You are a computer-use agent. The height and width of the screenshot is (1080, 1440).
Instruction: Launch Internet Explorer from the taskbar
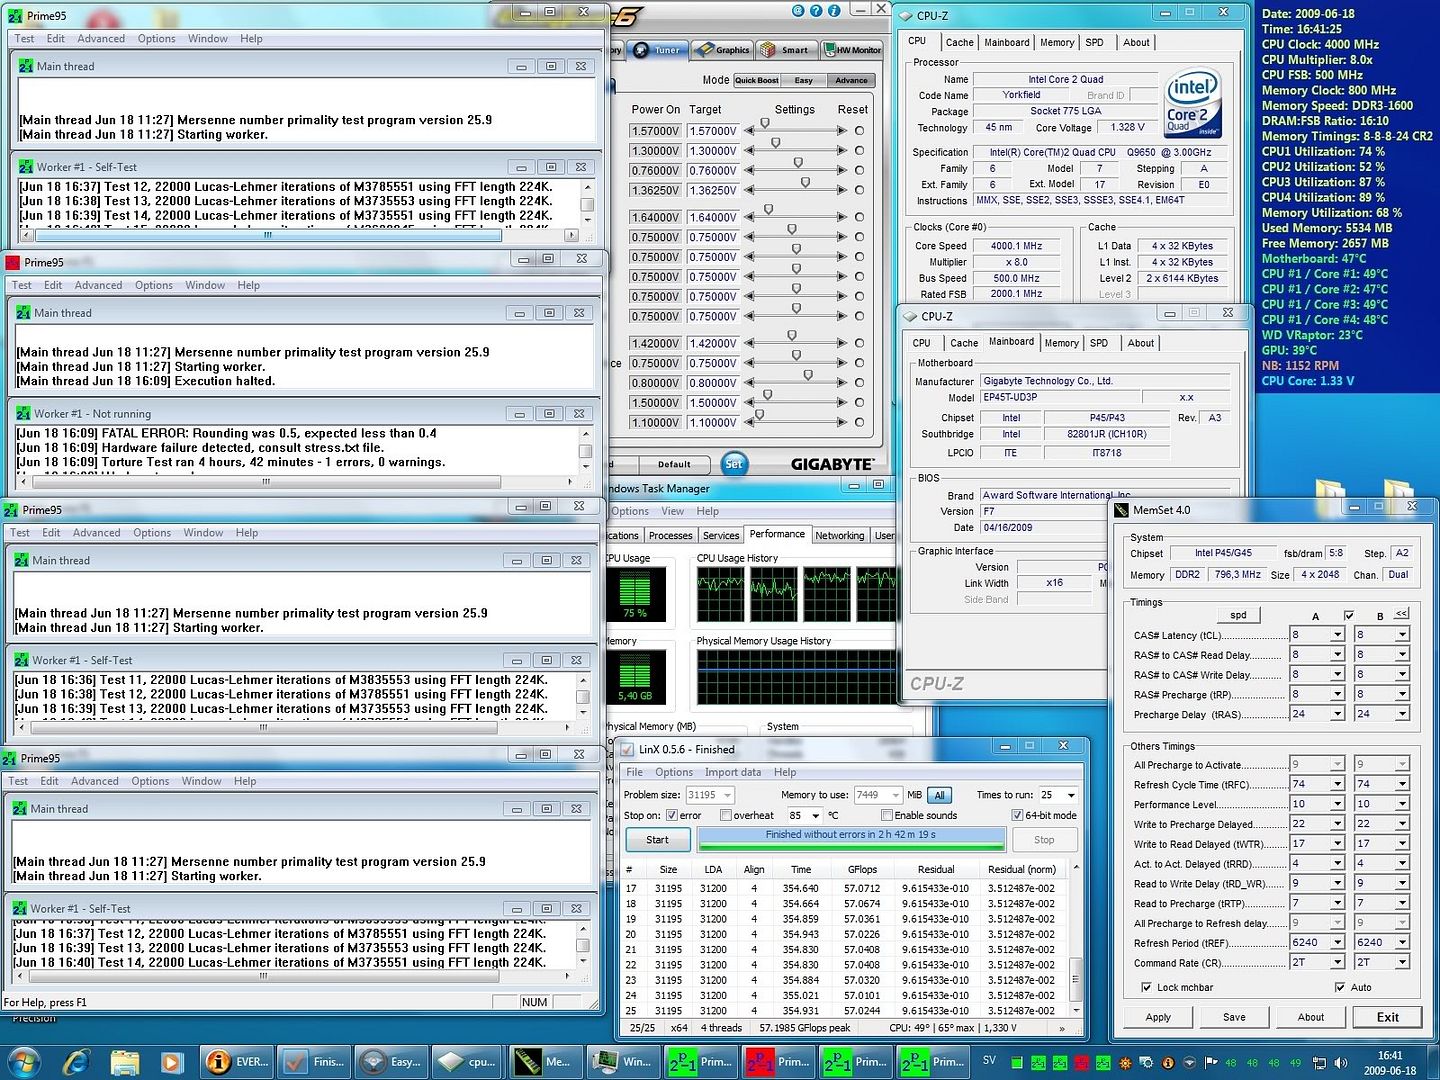77,1061
